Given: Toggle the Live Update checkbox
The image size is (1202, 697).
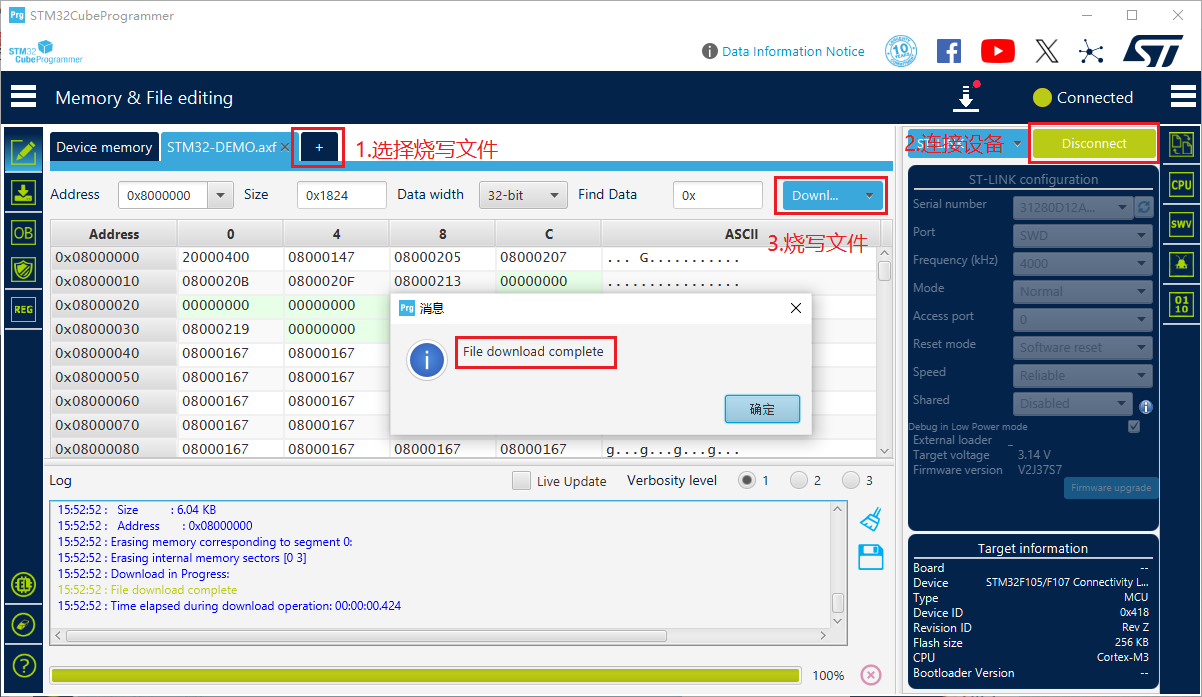Looking at the screenshot, I should coord(521,481).
